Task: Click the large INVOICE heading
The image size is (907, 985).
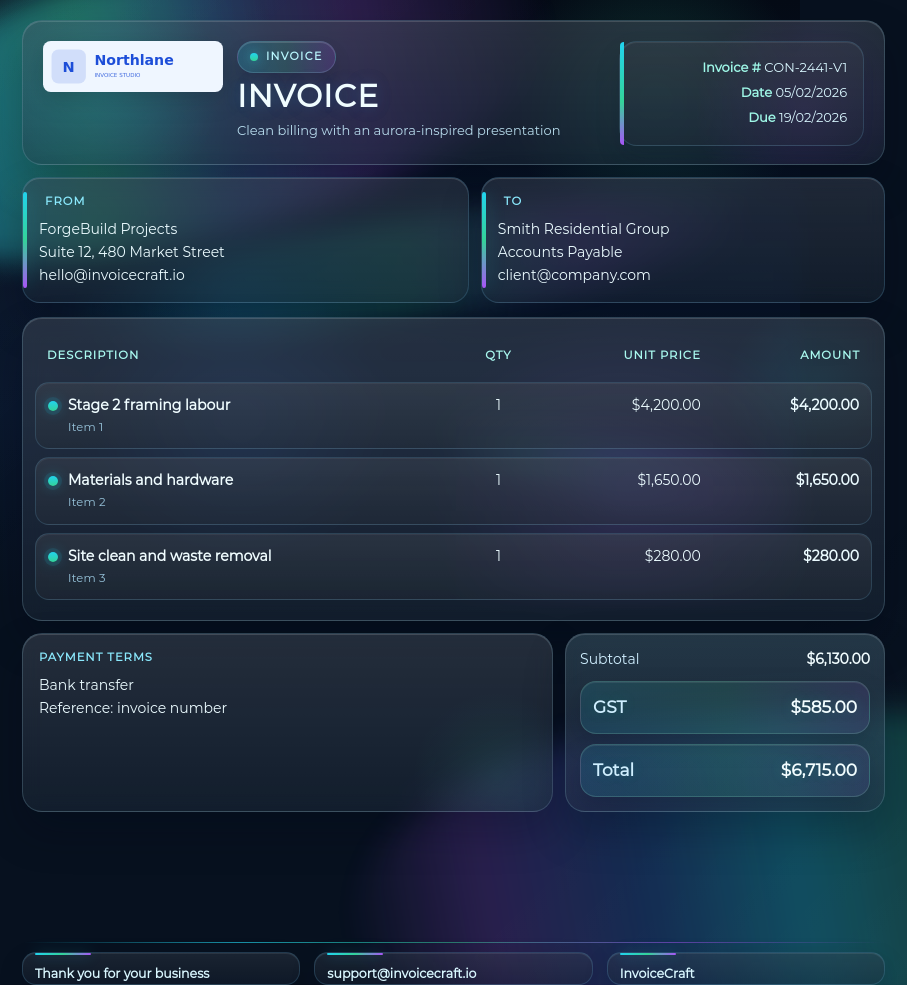Action: 308,96
